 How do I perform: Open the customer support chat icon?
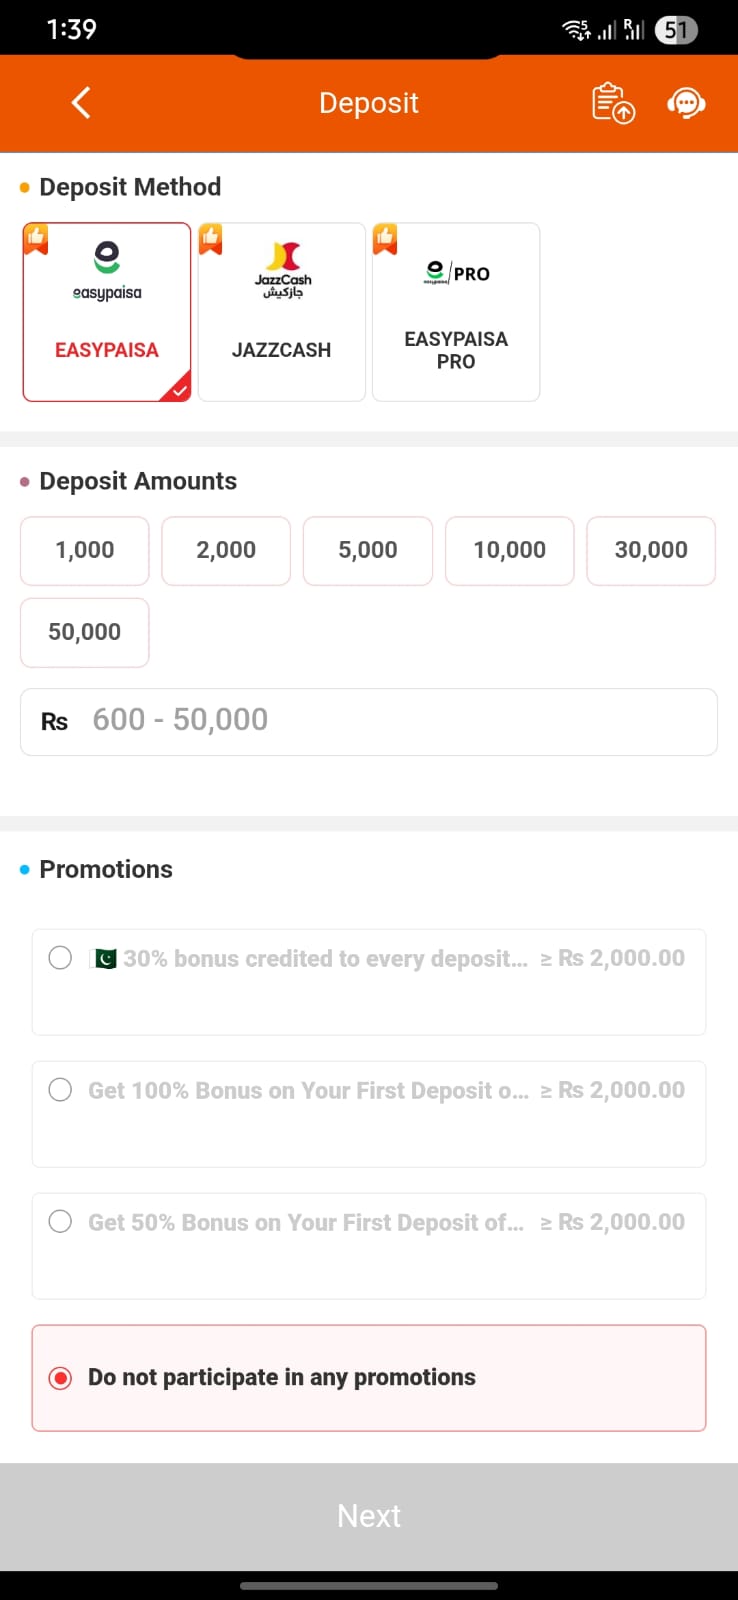(686, 103)
